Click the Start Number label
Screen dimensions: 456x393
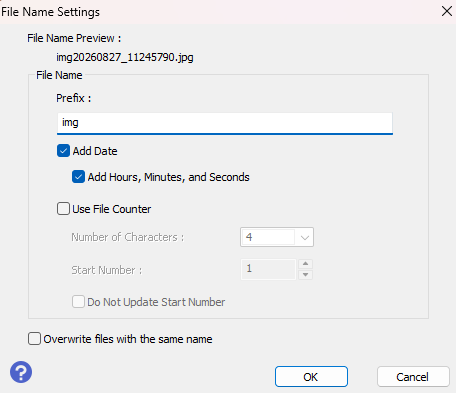tap(107, 270)
